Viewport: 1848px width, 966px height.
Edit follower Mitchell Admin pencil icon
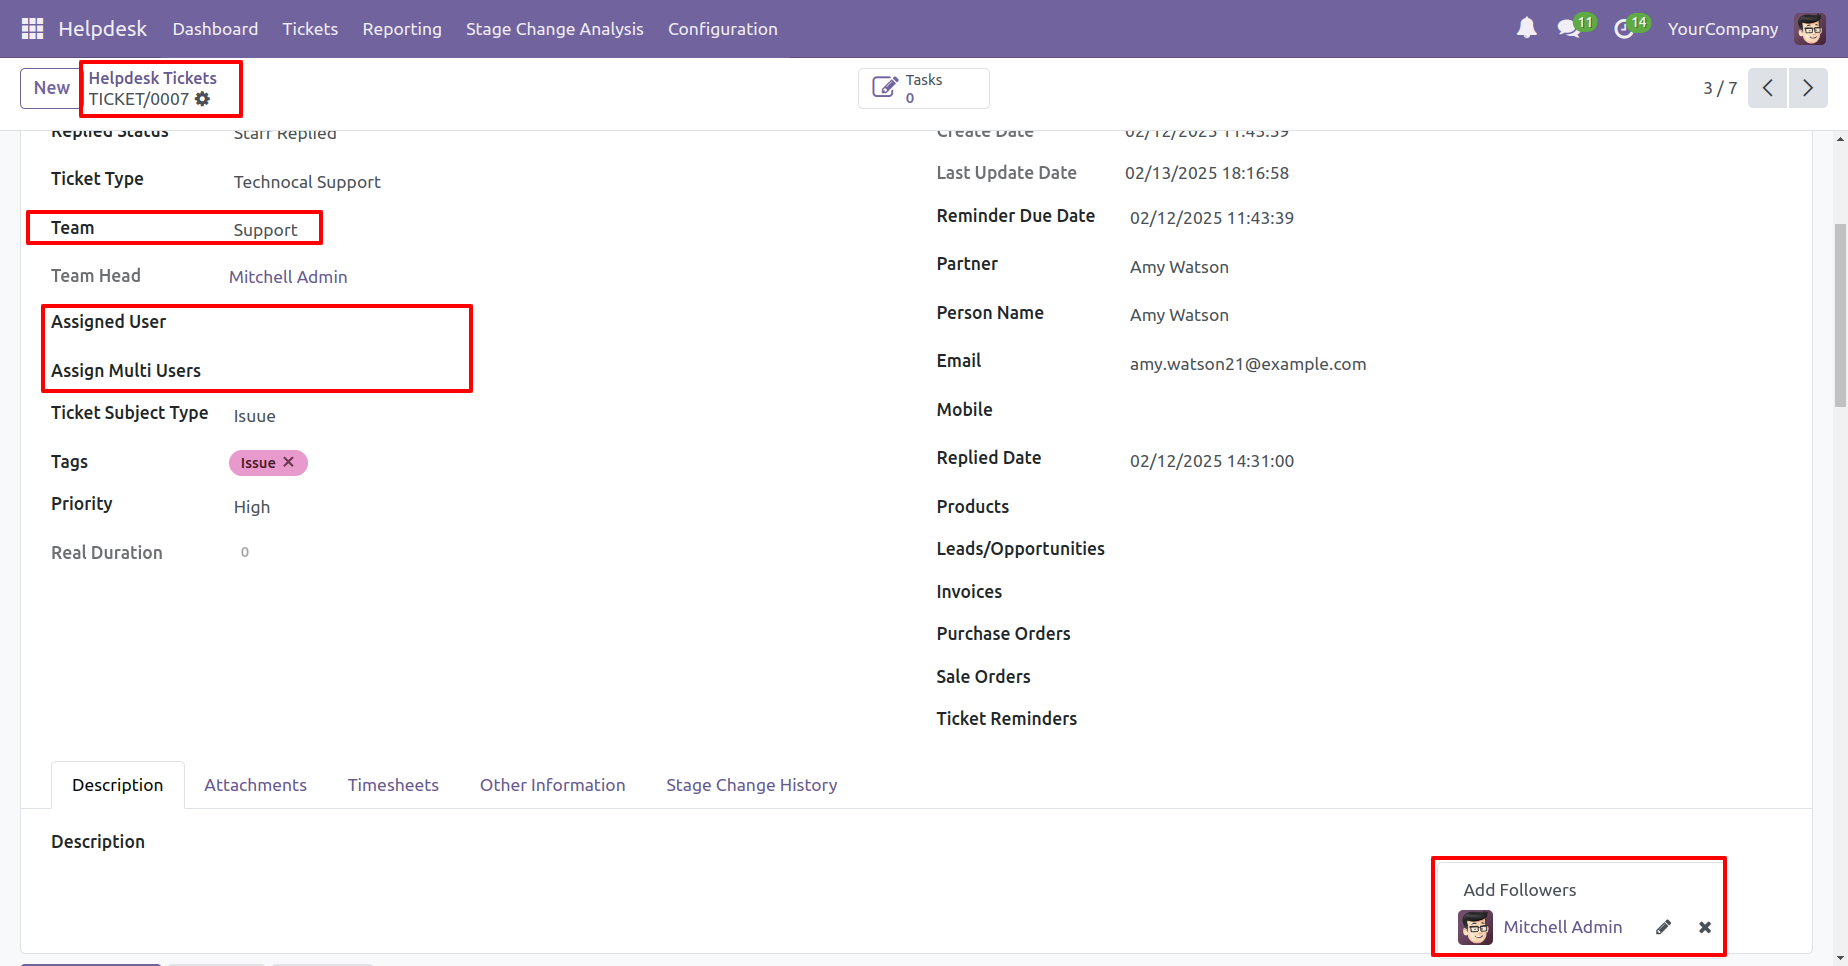pos(1663,927)
